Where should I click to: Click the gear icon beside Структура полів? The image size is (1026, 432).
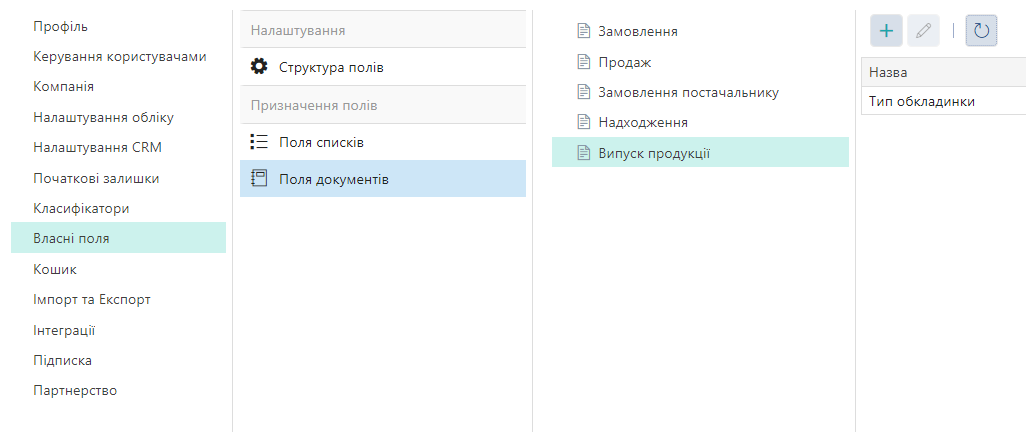[259, 67]
